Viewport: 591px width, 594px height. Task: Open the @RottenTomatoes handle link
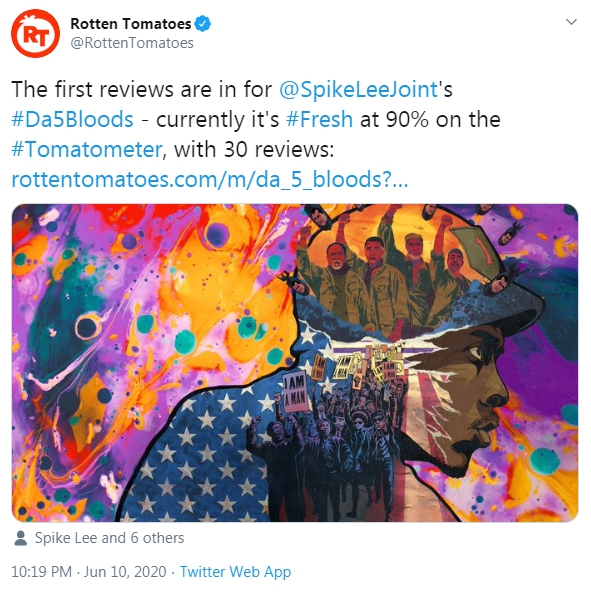[132, 43]
